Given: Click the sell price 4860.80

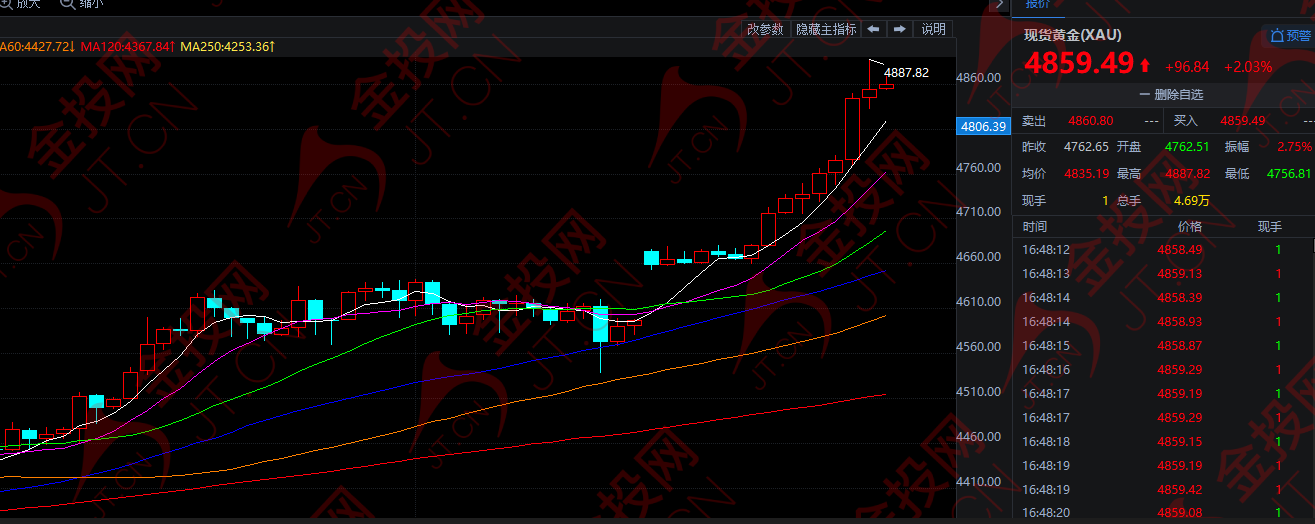Looking at the screenshot, I should (x=1091, y=121).
